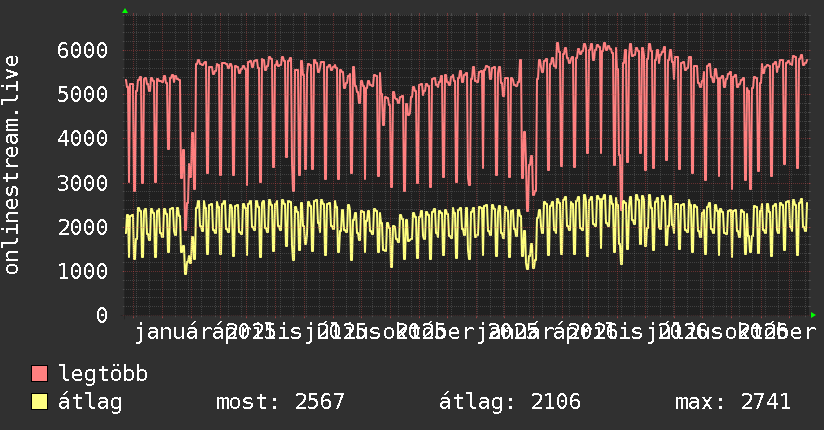This screenshot has height=430, width=824.
Task: Click the yellow átlag legend color swatch
Action: (39, 401)
